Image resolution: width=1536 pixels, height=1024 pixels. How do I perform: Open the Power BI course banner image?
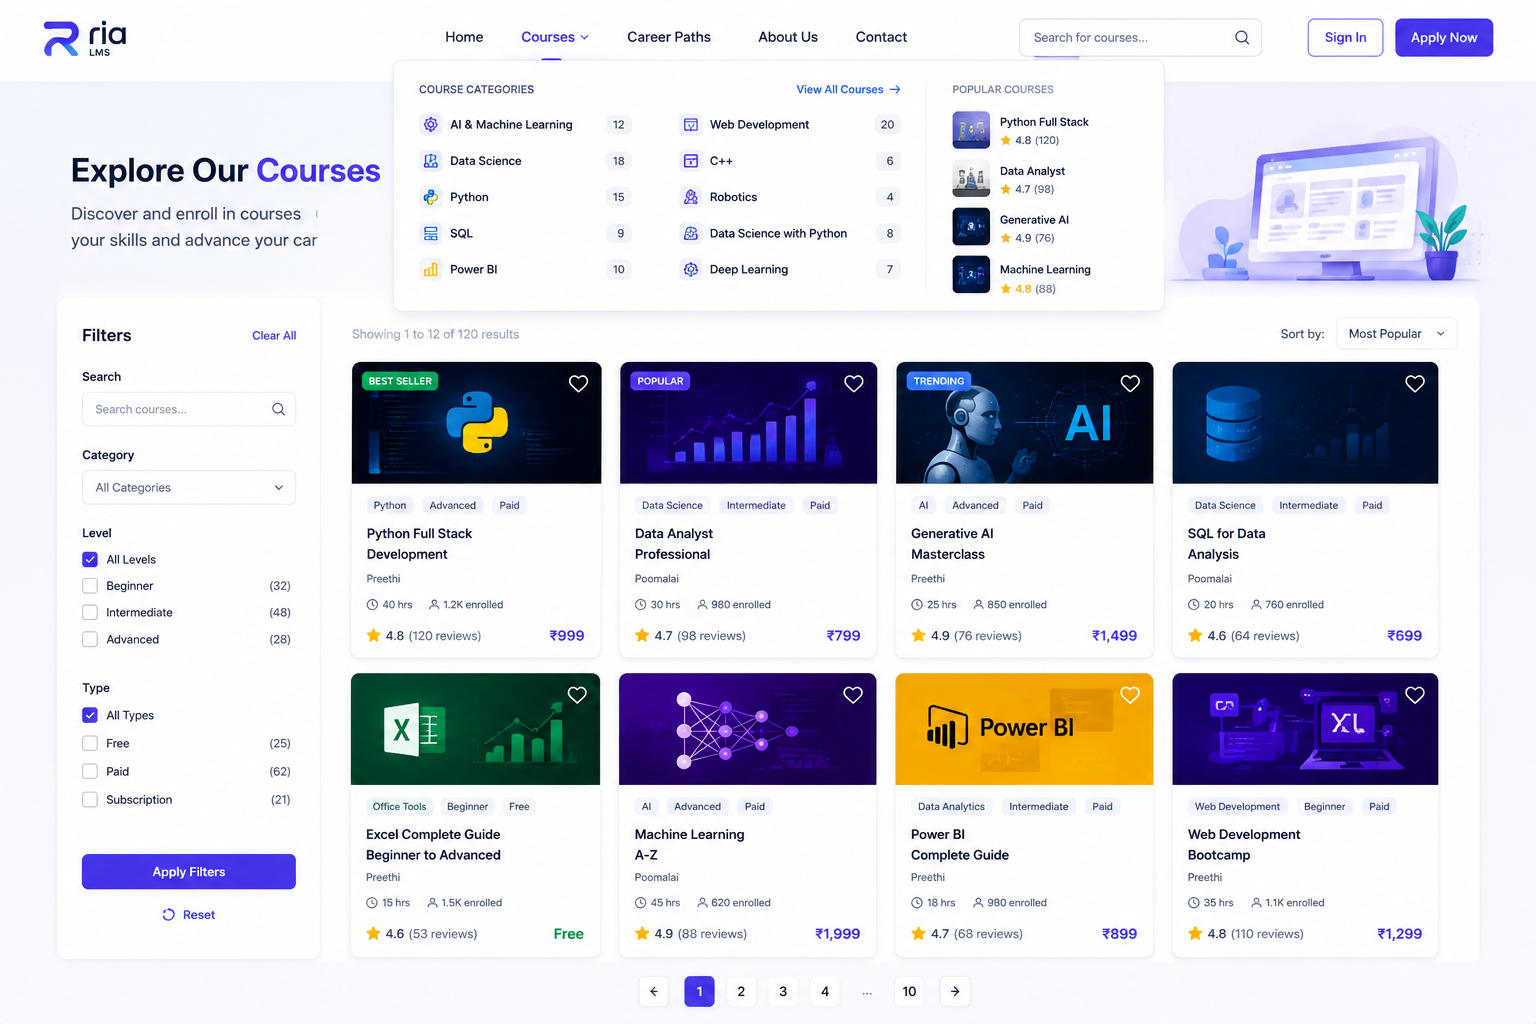1024,729
